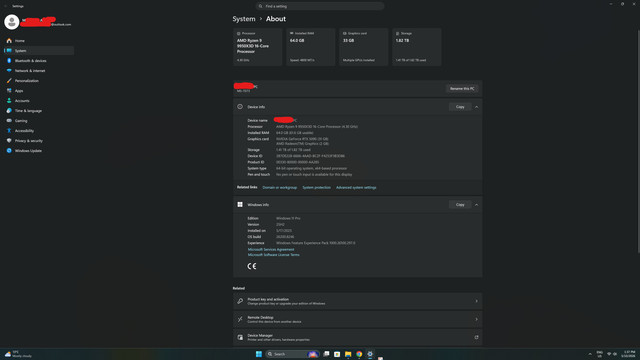Click System in the breadcrumb
Screen dimensions: 640x360
[244, 19]
